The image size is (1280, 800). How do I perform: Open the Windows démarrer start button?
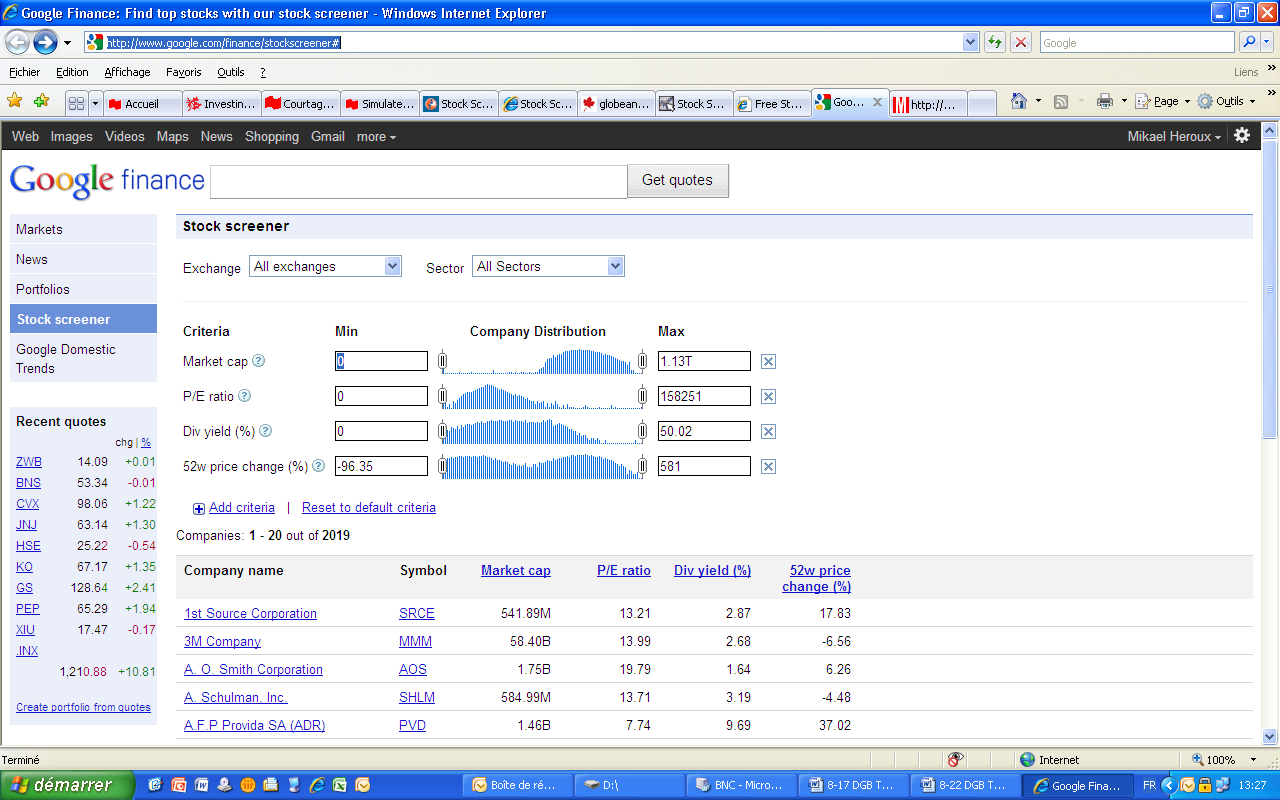67,785
